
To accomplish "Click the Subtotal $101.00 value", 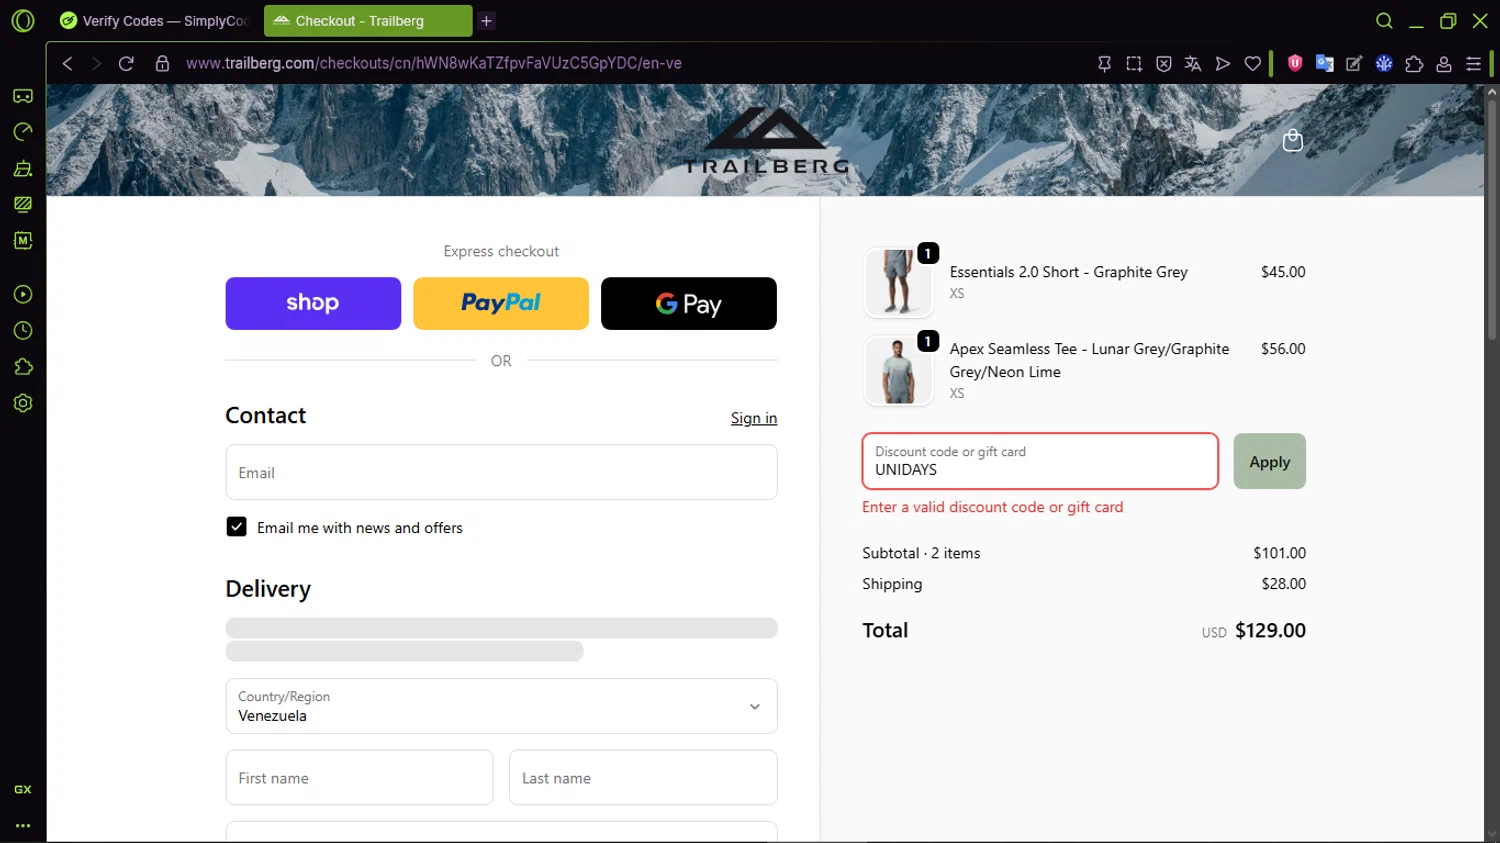I will 1280,553.
